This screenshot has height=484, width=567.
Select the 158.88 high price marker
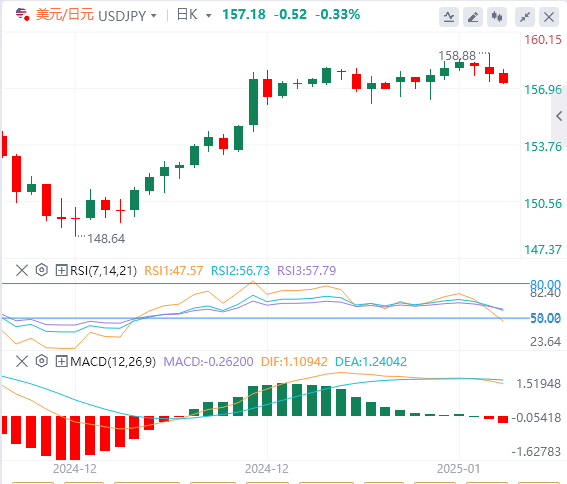457,56
